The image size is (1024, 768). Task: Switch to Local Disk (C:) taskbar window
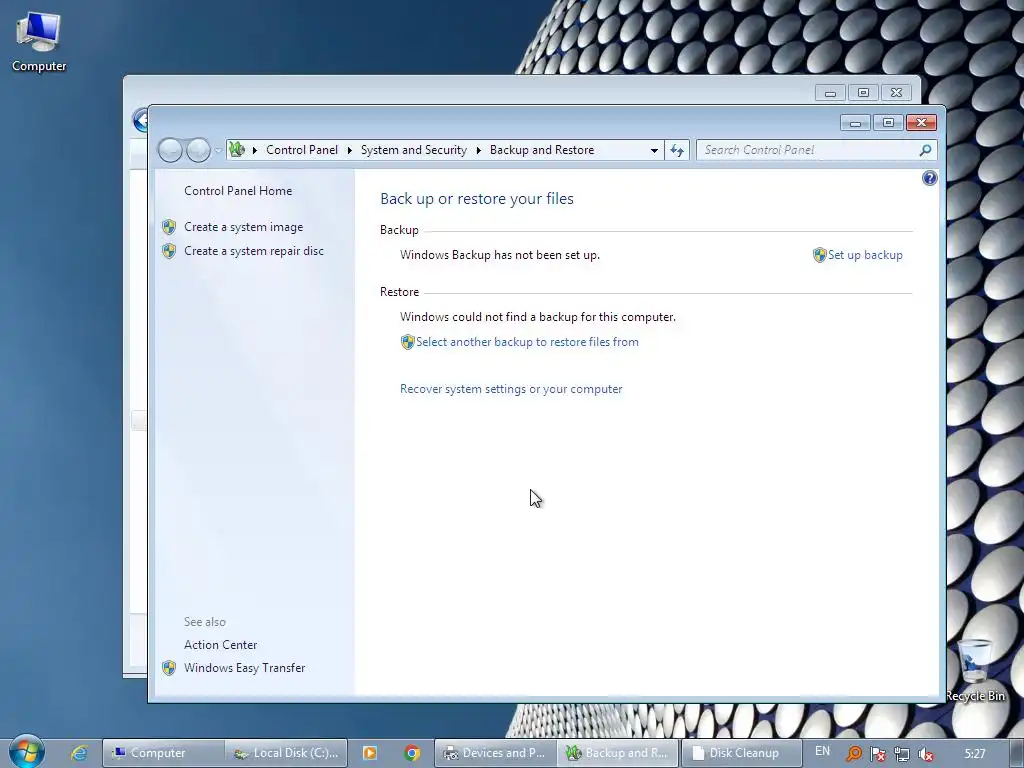click(x=286, y=753)
